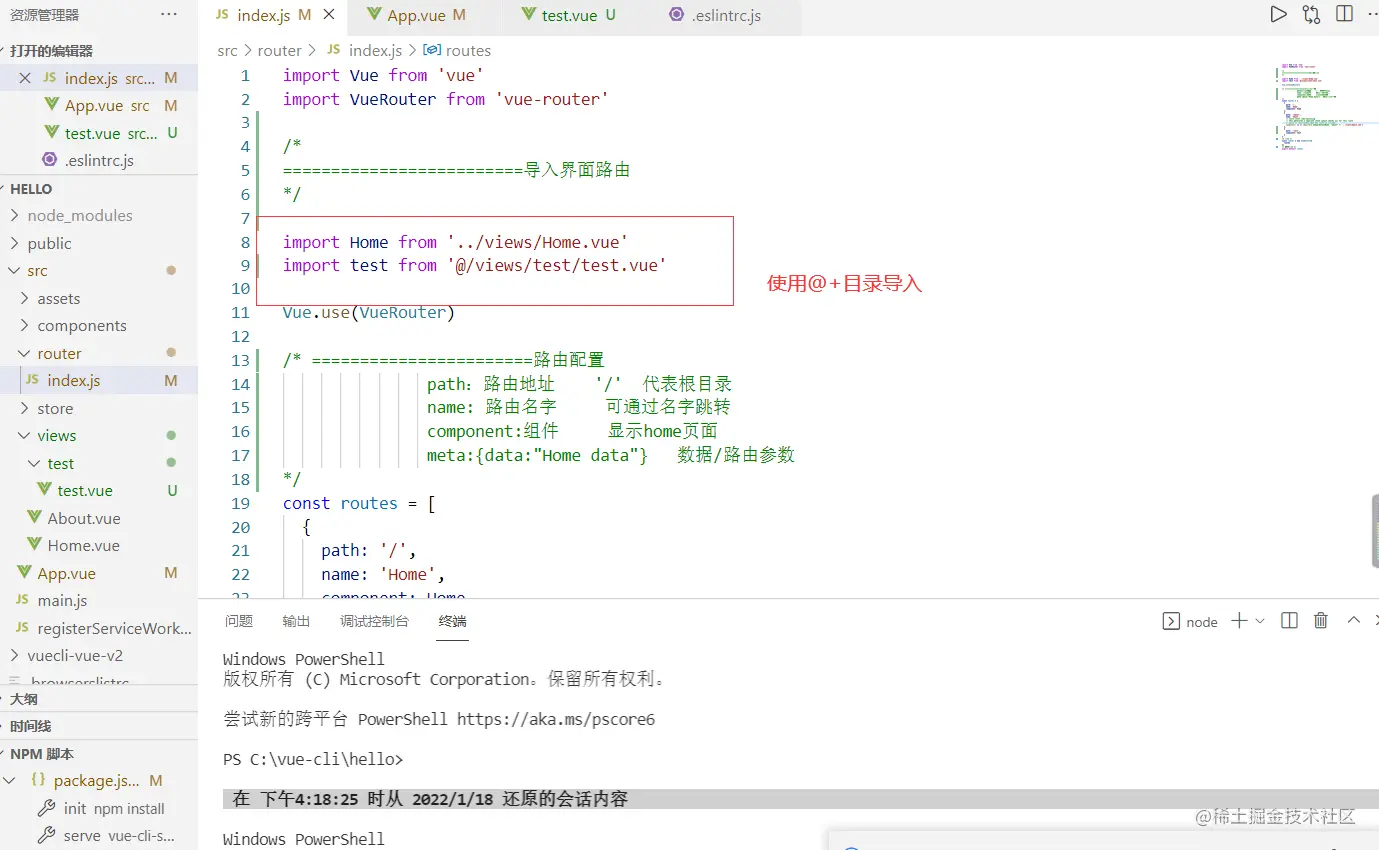This screenshot has height=850, width=1379.
Task: Select the node terminal instance
Action: 1190,621
